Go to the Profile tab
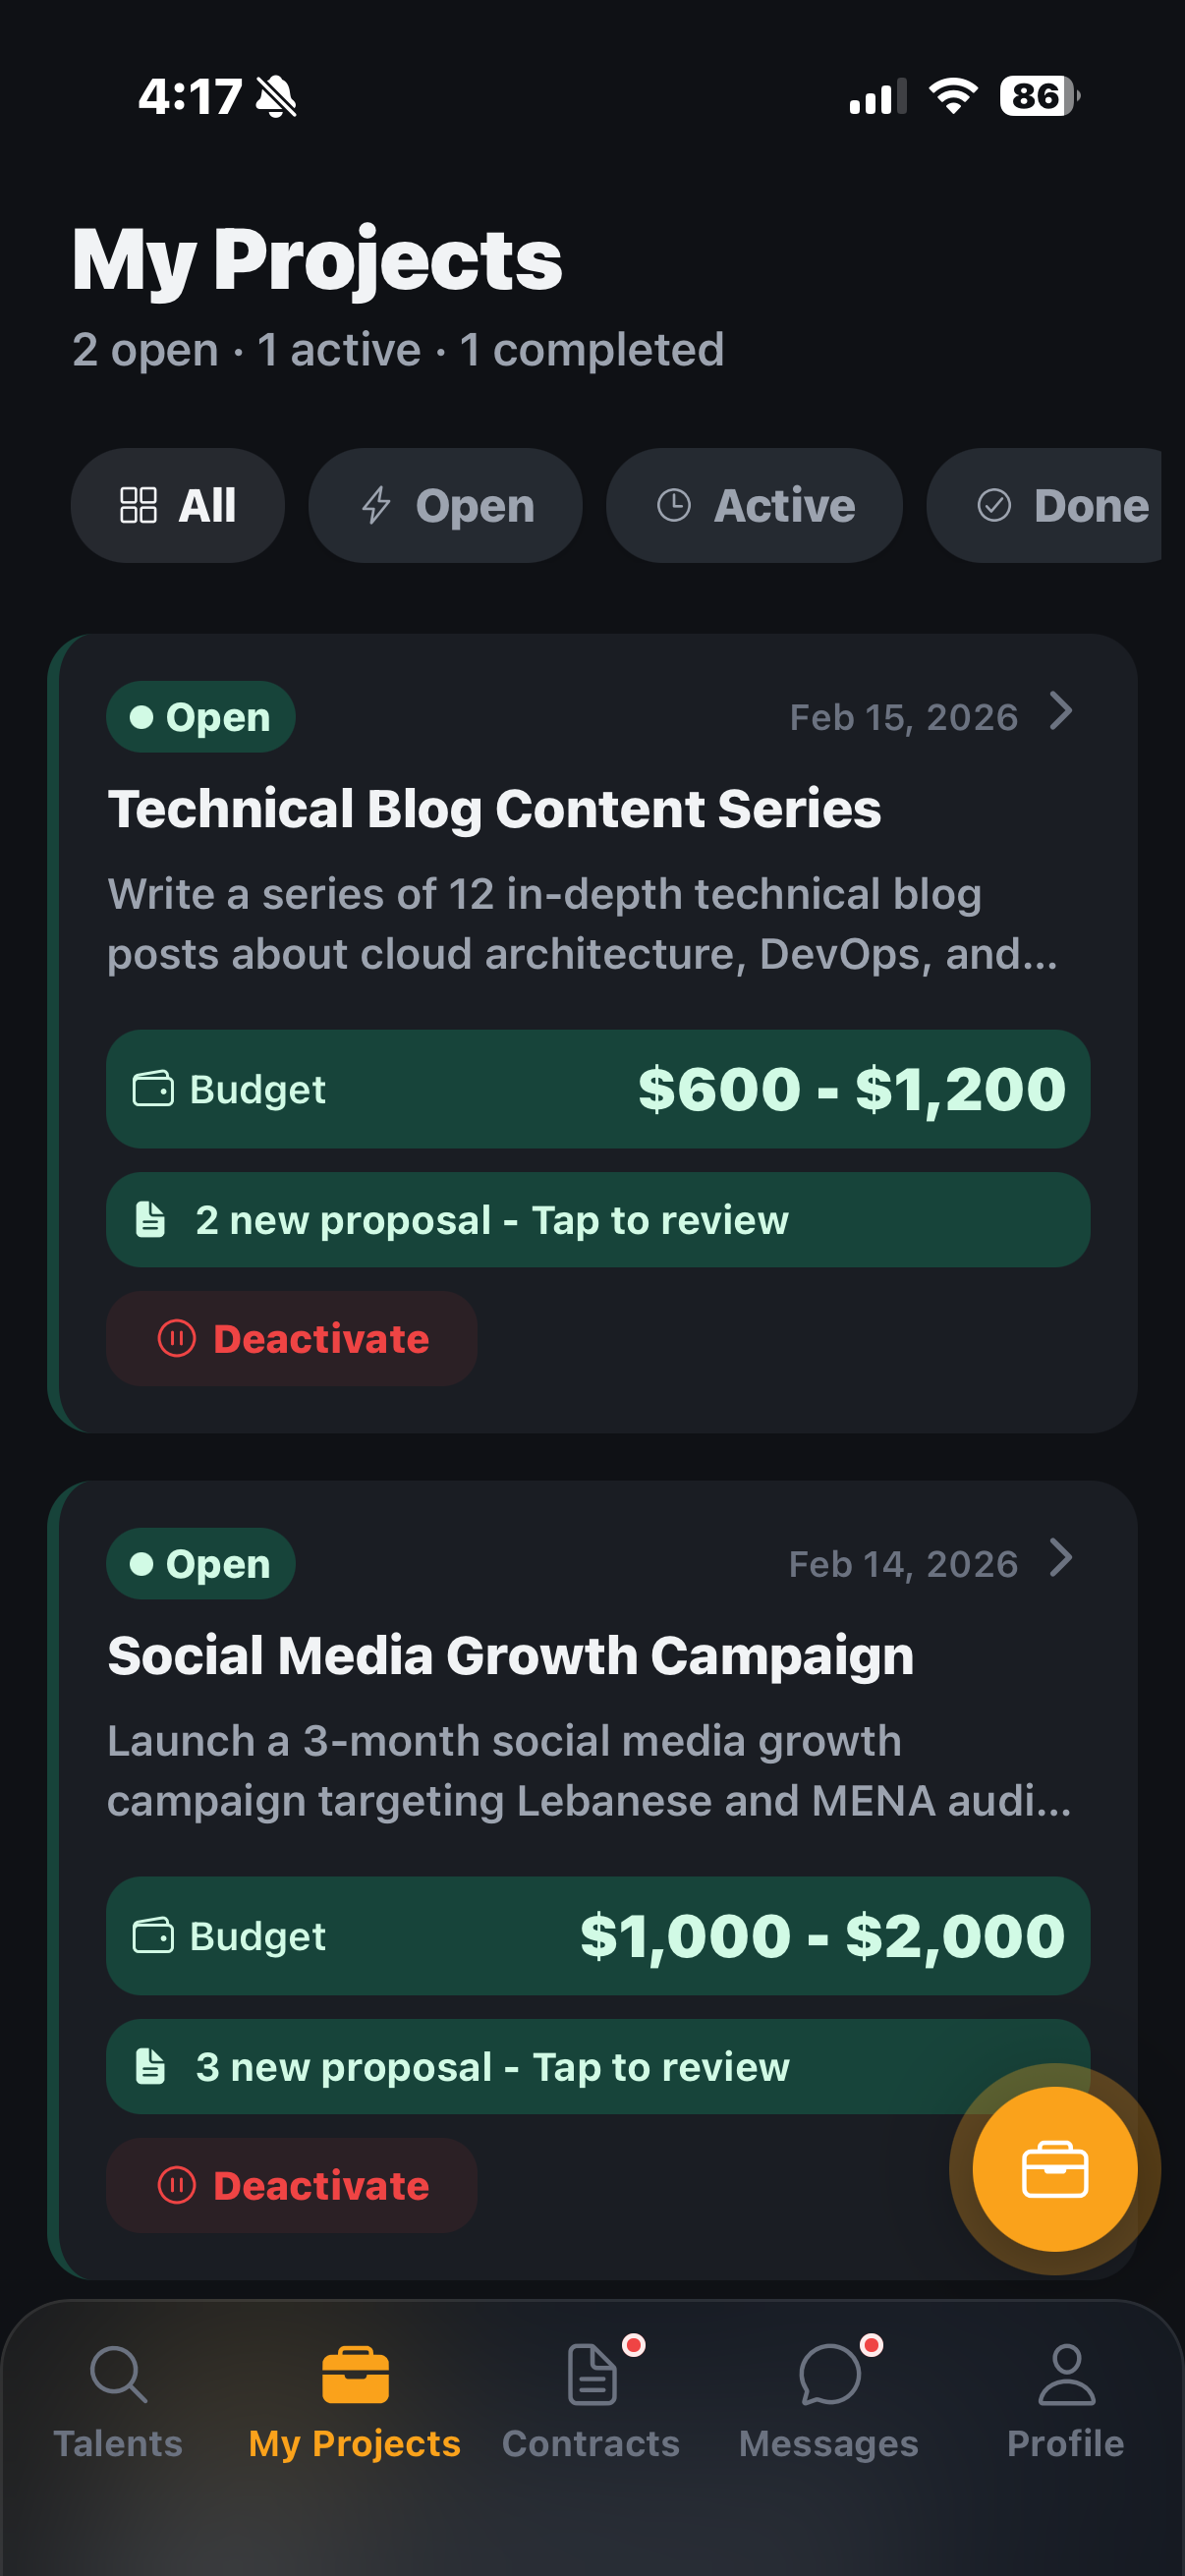The width and height of the screenshot is (1185, 2576). [x=1065, y=2401]
